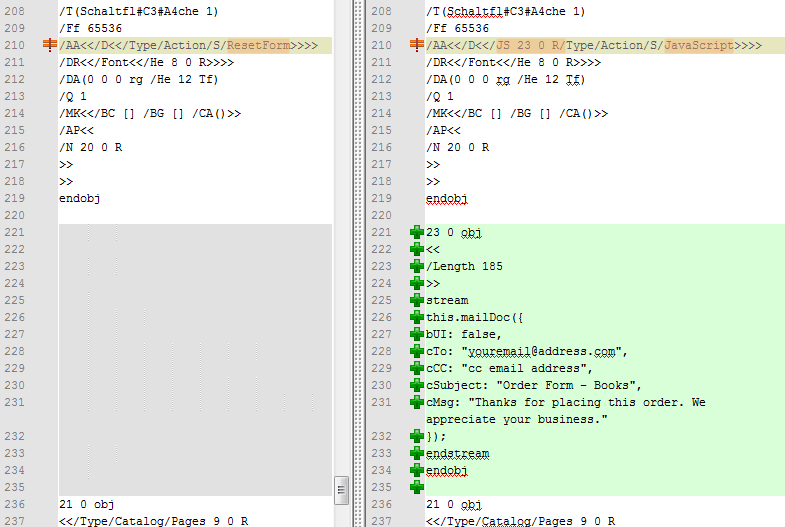Click line number 236 in the left pane
Viewport: 785px width, 527px height.
coord(15,504)
